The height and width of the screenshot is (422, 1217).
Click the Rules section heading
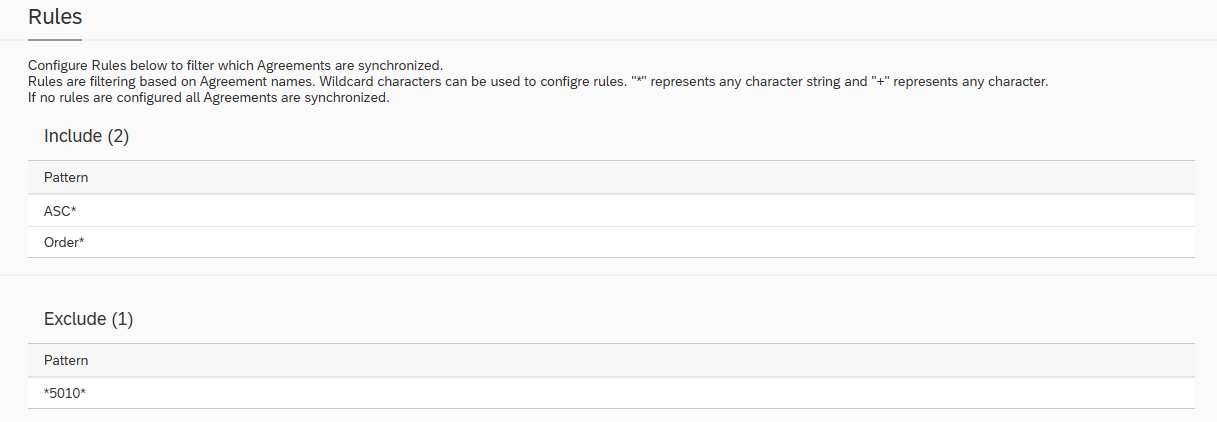point(55,17)
